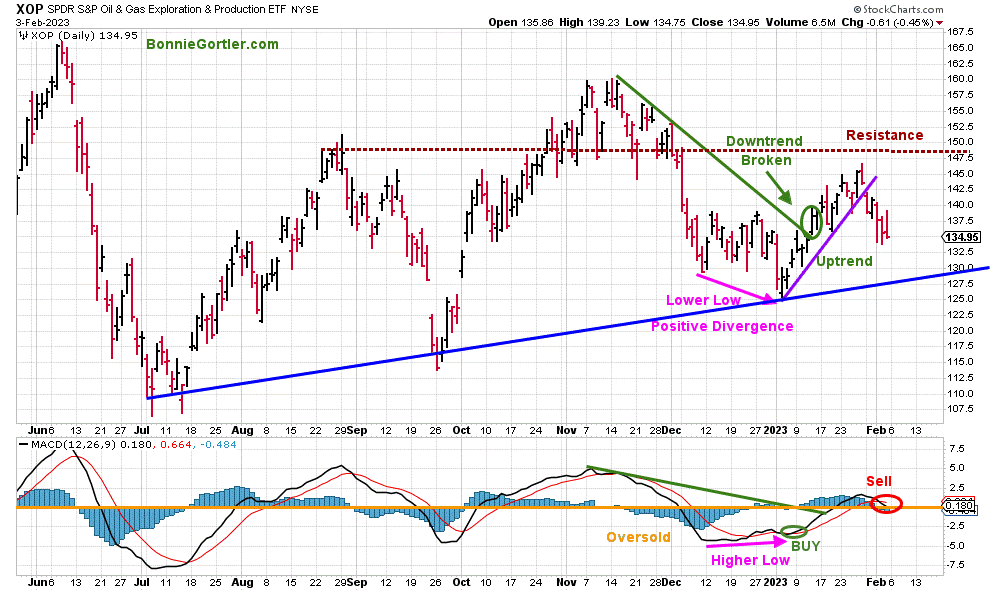The image size is (990, 591).
Task: Click the Oversold label in the MACD panel
Action: 638,537
